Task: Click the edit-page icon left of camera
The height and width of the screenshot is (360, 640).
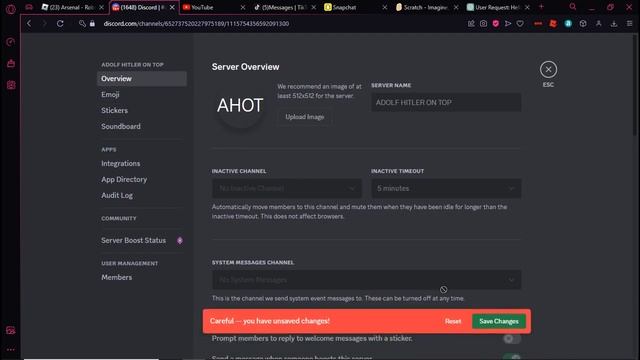Action: (471, 24)
